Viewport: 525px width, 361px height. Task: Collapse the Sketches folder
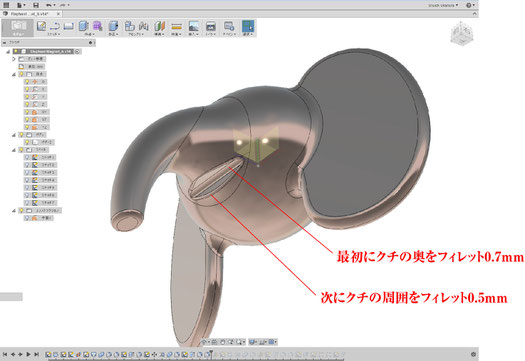click(x=14, y=150)
